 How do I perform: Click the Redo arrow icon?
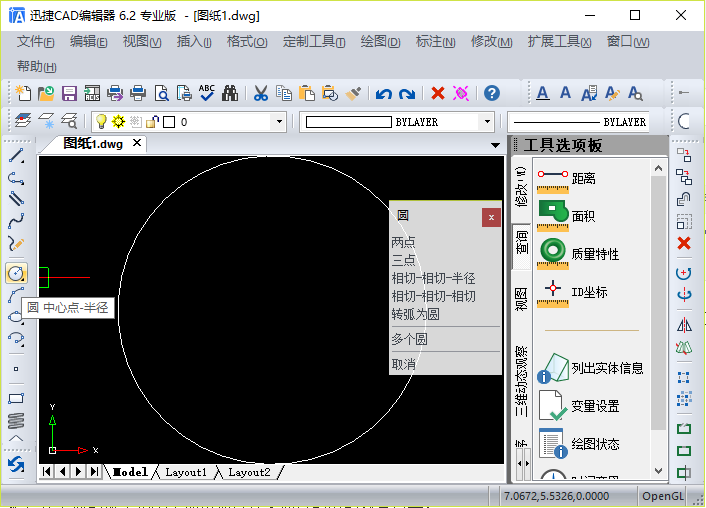tap(407, 94)
